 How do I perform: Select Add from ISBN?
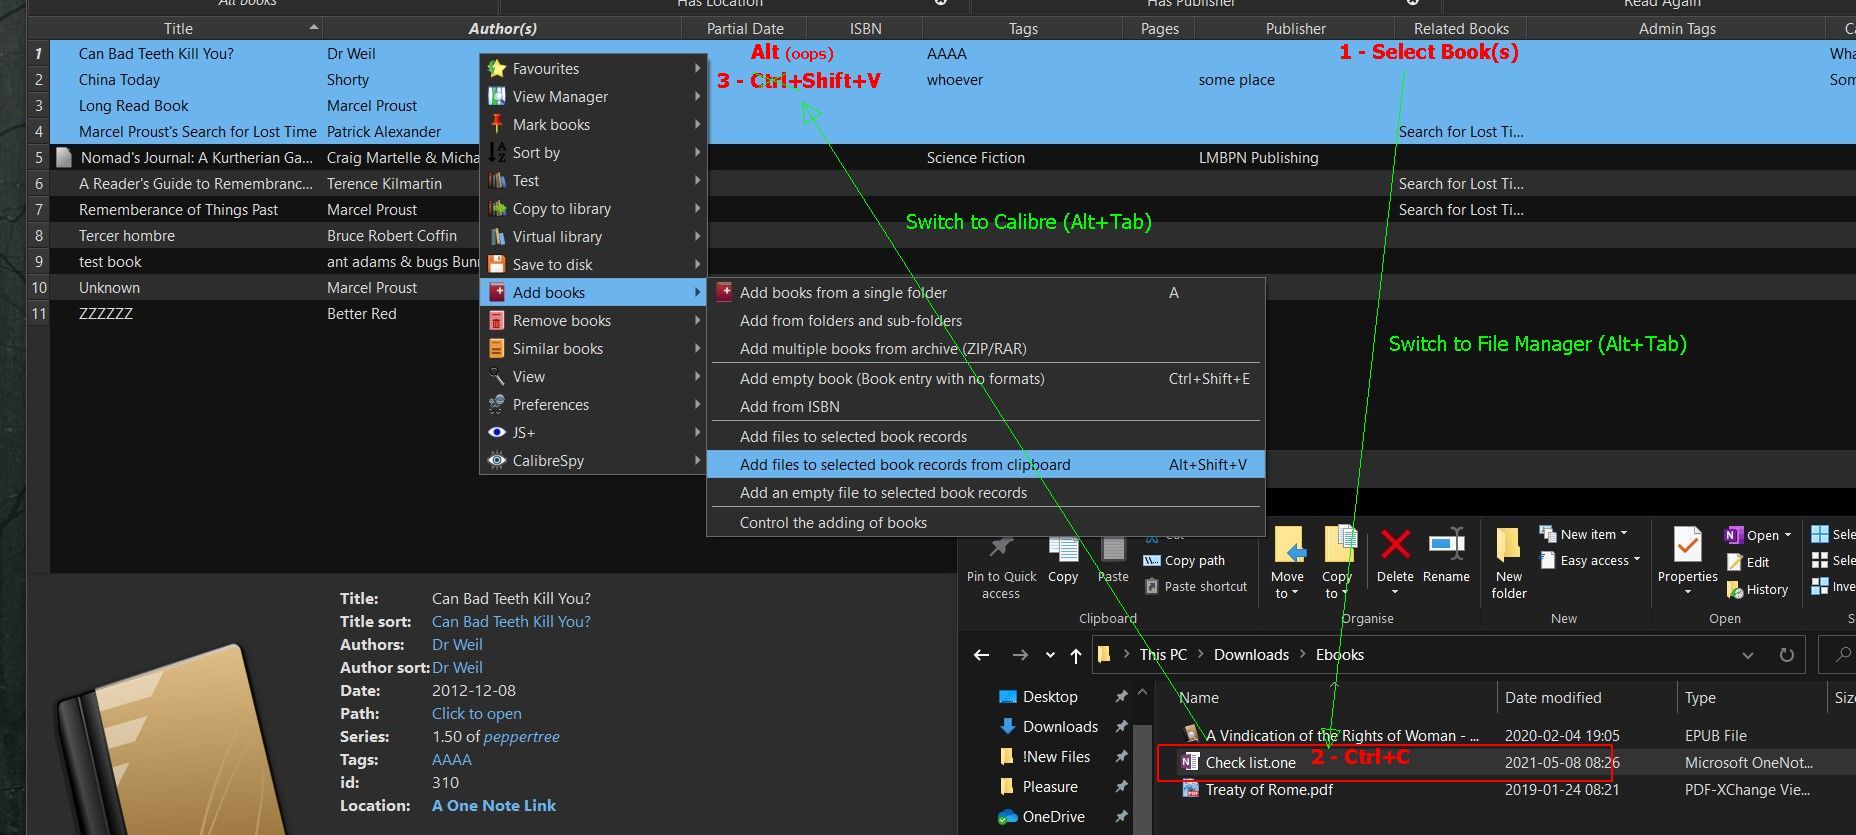[985, 406]
